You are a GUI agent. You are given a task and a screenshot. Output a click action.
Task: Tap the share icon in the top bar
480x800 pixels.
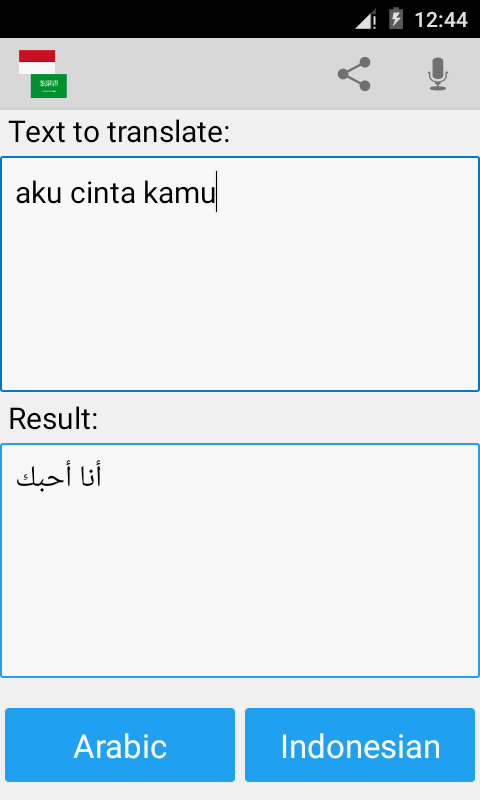click(354, 74)
